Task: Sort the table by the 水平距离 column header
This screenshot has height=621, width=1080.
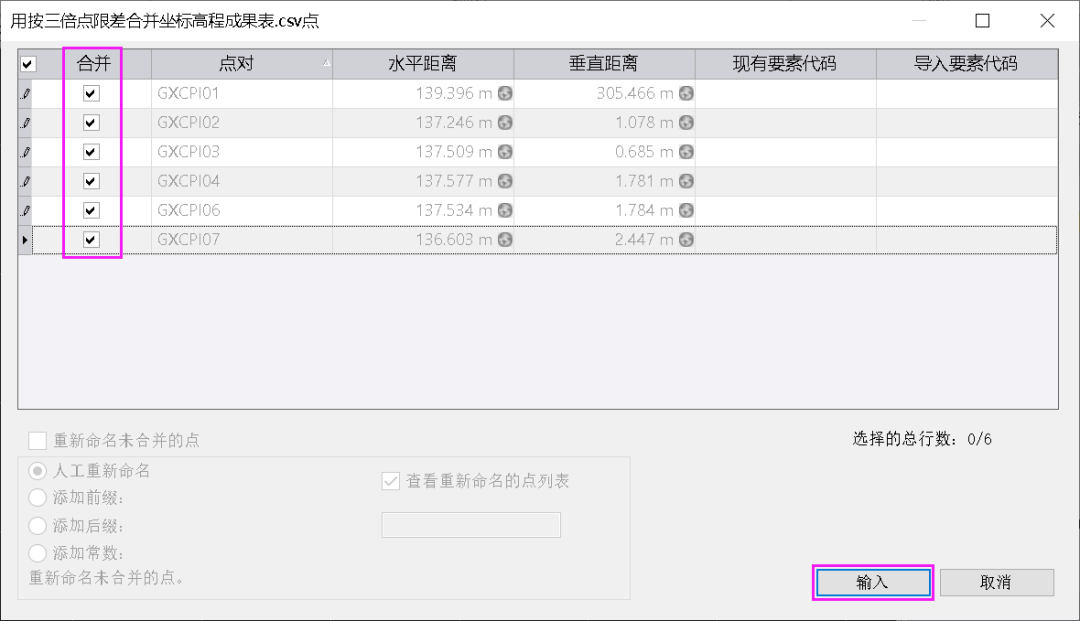Action: pos(421,63)
